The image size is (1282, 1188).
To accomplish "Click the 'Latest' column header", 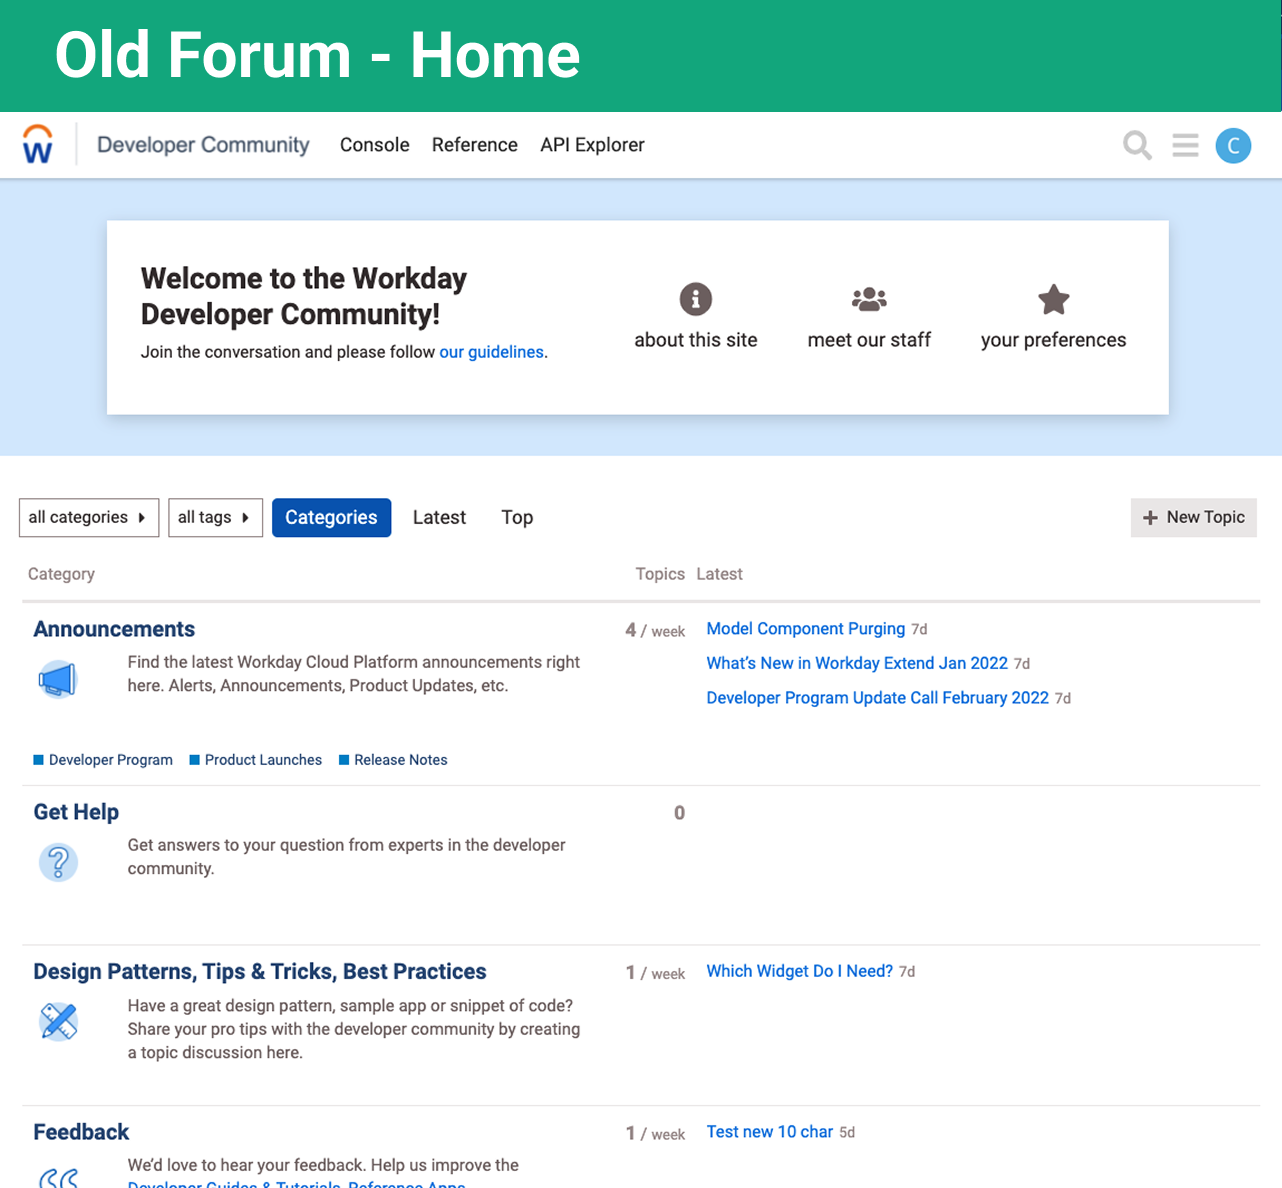I will click(x=720, y=574).
